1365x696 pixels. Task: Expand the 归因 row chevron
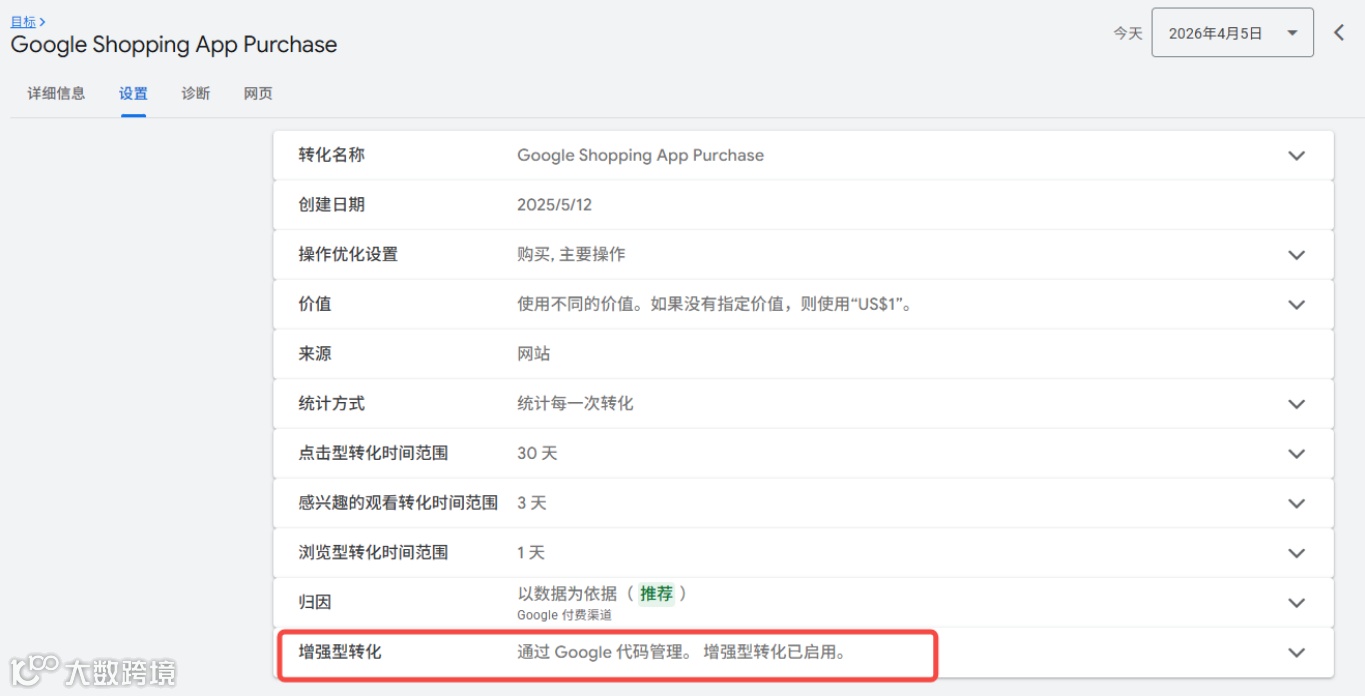tap(1297, 603)
